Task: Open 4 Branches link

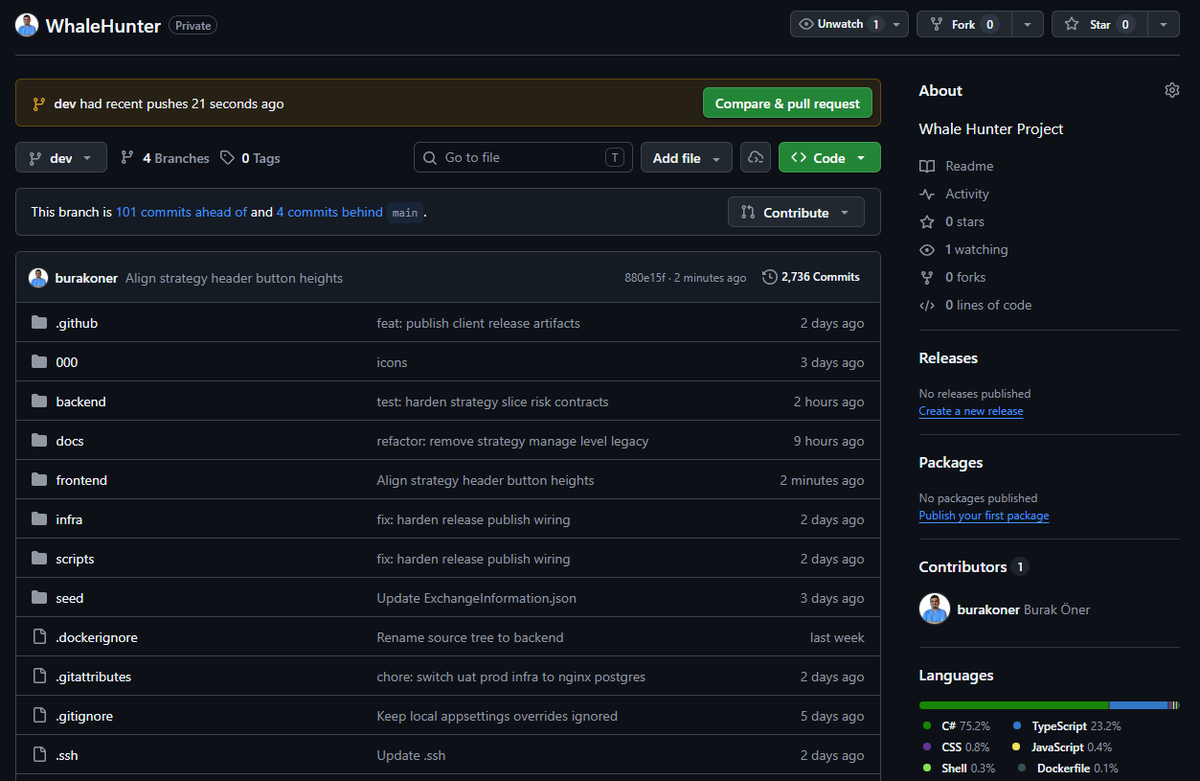Action: (165, 158)
